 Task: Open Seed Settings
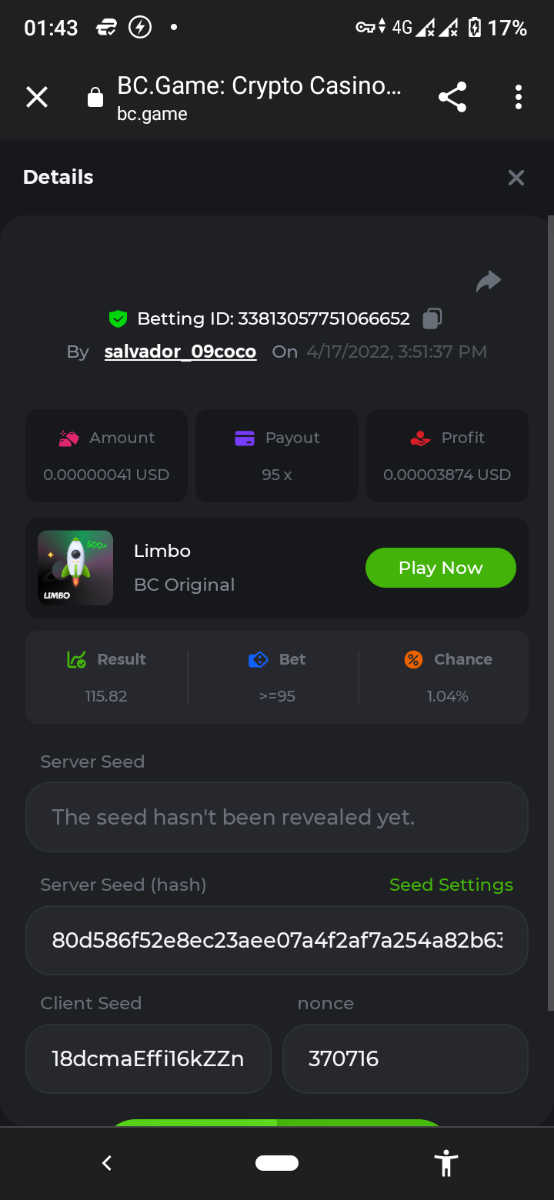coord(451,885)
